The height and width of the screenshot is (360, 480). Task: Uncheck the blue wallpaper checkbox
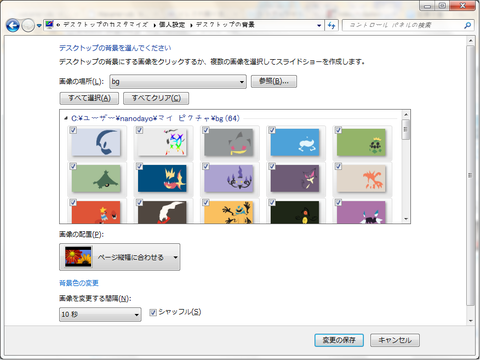pos(272,130)
